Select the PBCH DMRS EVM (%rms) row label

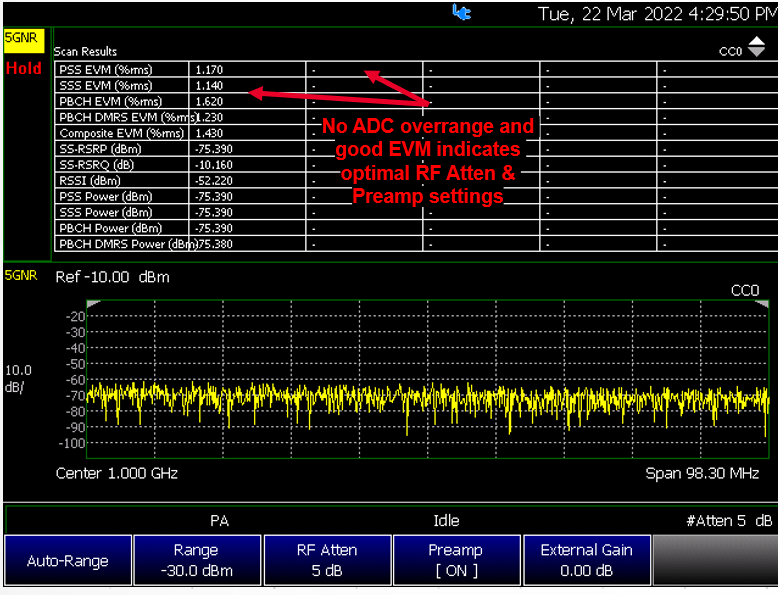pyautogui.click(x=128, y=117)
